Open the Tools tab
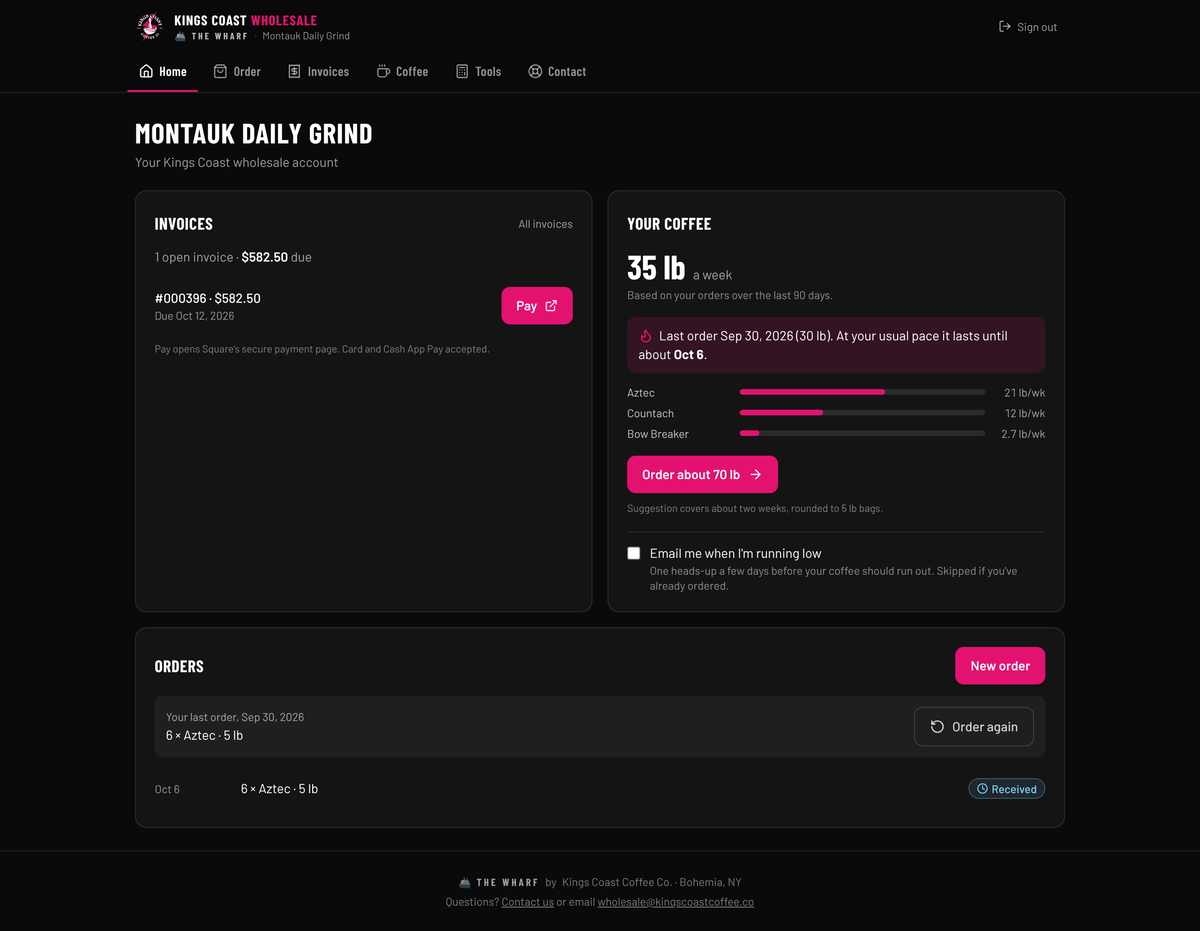1200x931 pixels. point(478,71)
